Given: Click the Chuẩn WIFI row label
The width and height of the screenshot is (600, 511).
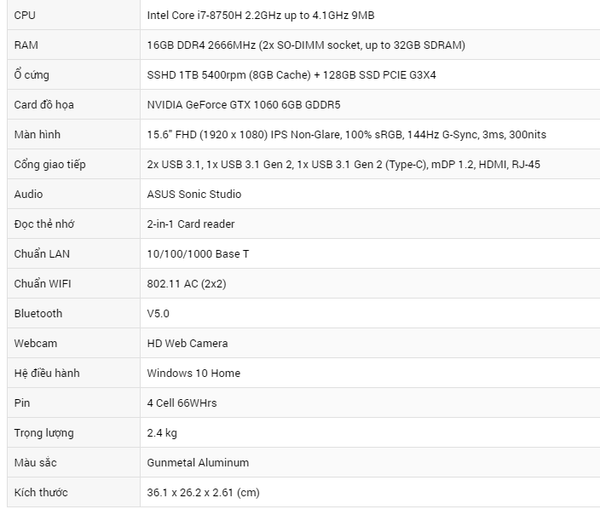Looking at the screenshot, I should point(42,284).
